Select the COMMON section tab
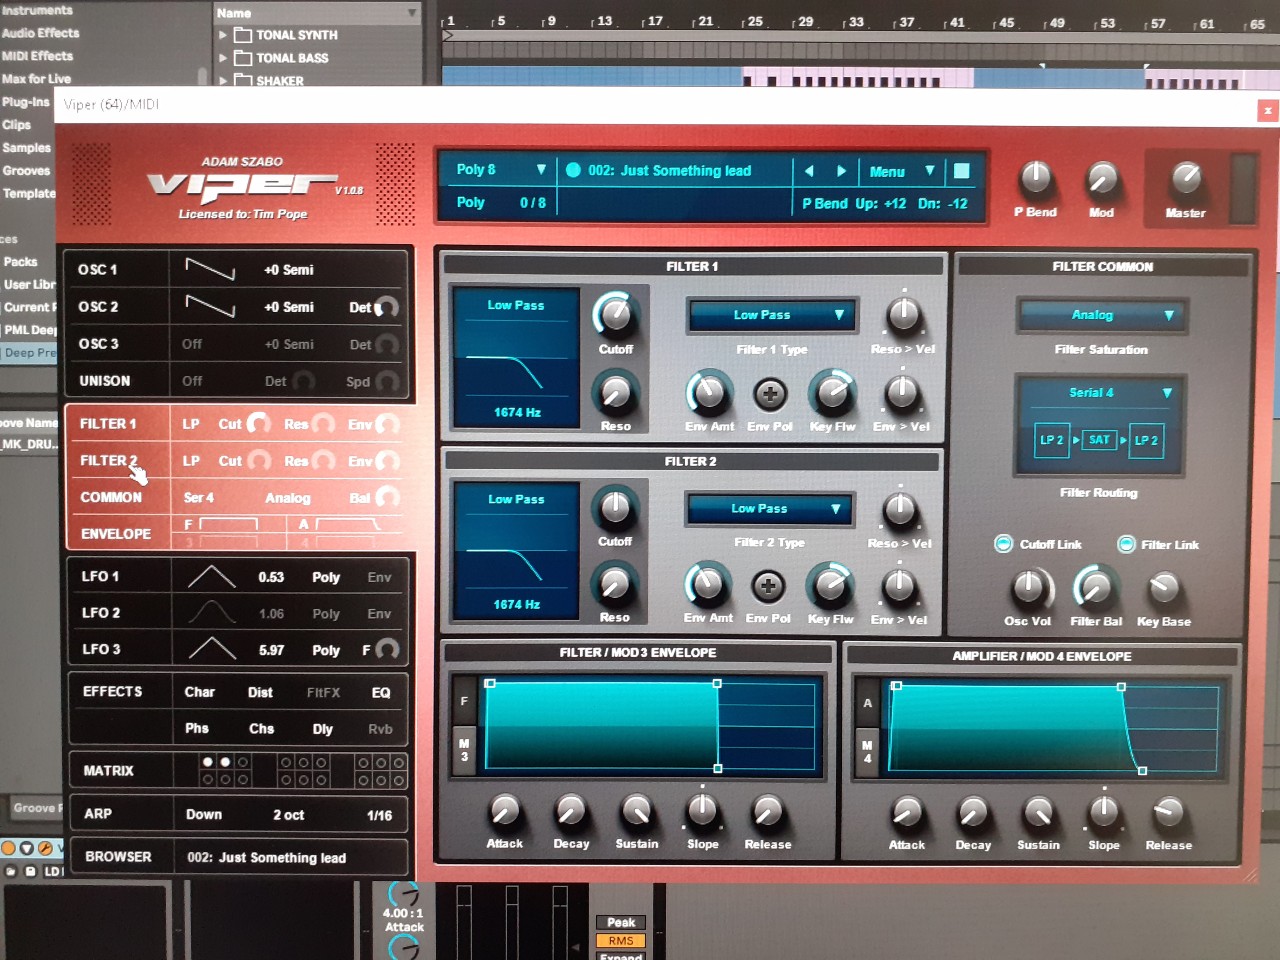 pyautogui.click(x=111, y=497)
